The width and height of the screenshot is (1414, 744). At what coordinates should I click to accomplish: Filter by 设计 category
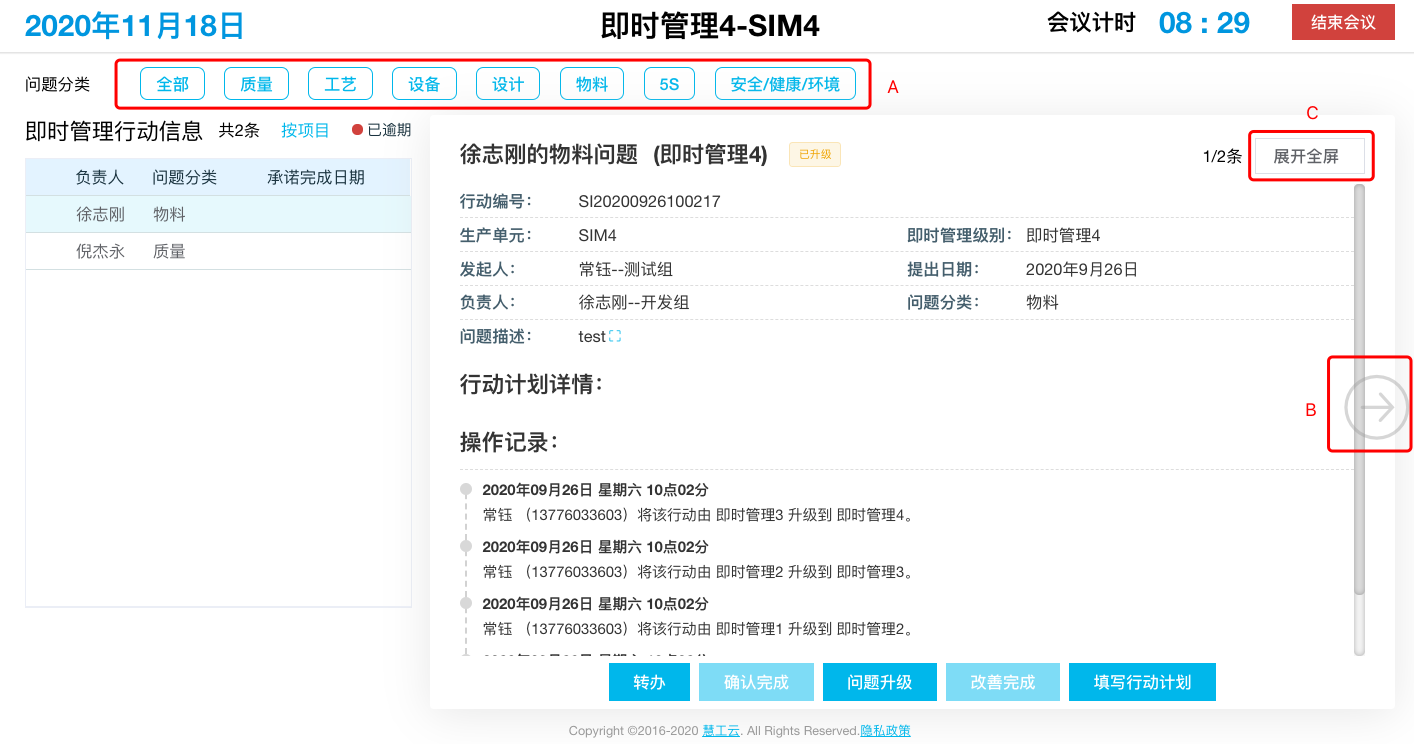[508, 84]
